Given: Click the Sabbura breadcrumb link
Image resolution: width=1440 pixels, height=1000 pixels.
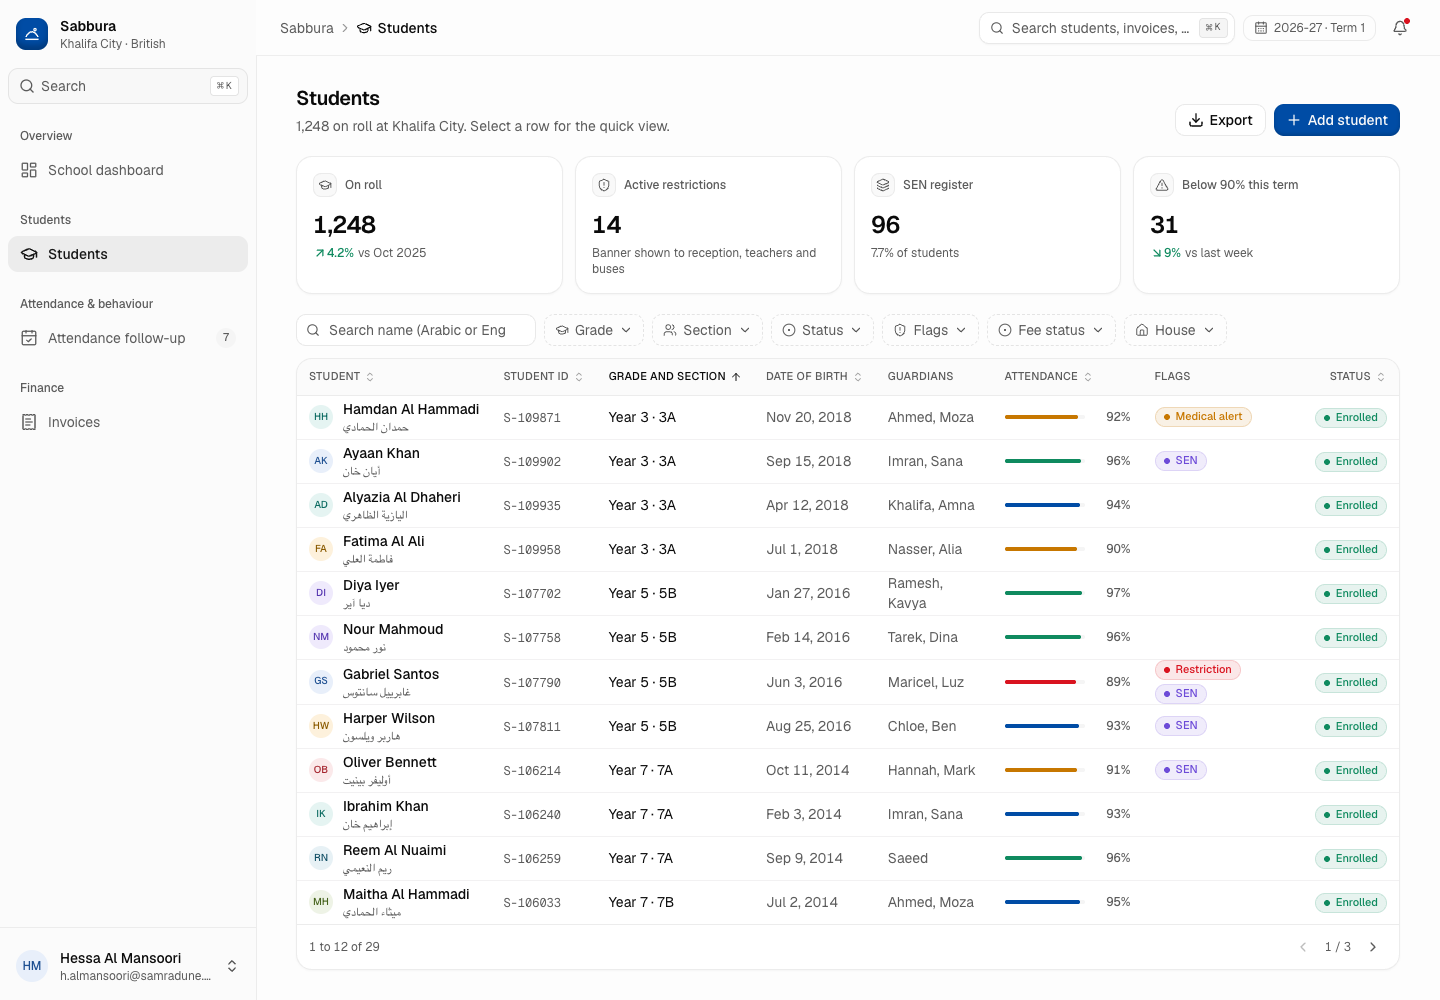Looking at the screenshot, I should (x=307, y=28).
